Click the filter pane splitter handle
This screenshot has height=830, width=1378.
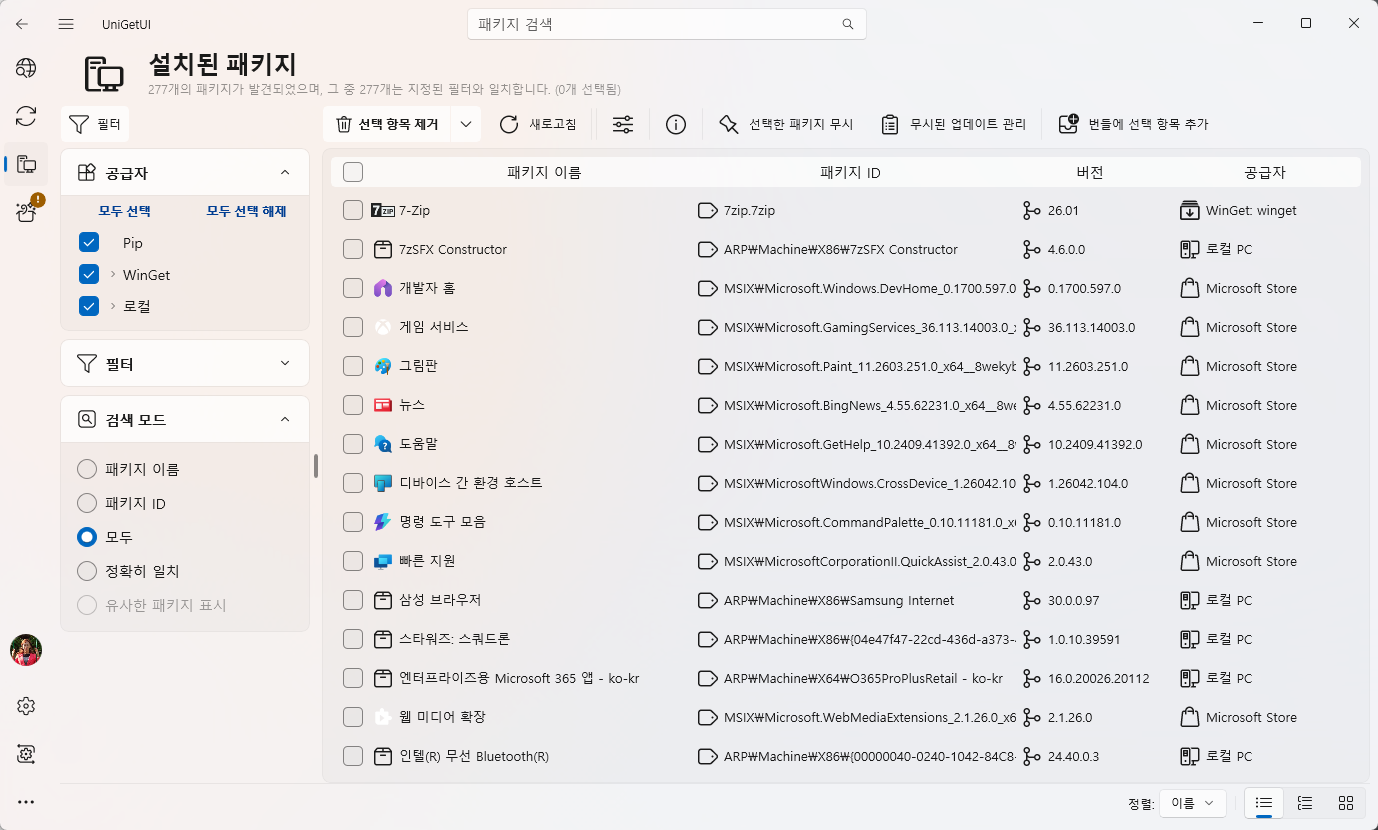(x=316, y=466)
